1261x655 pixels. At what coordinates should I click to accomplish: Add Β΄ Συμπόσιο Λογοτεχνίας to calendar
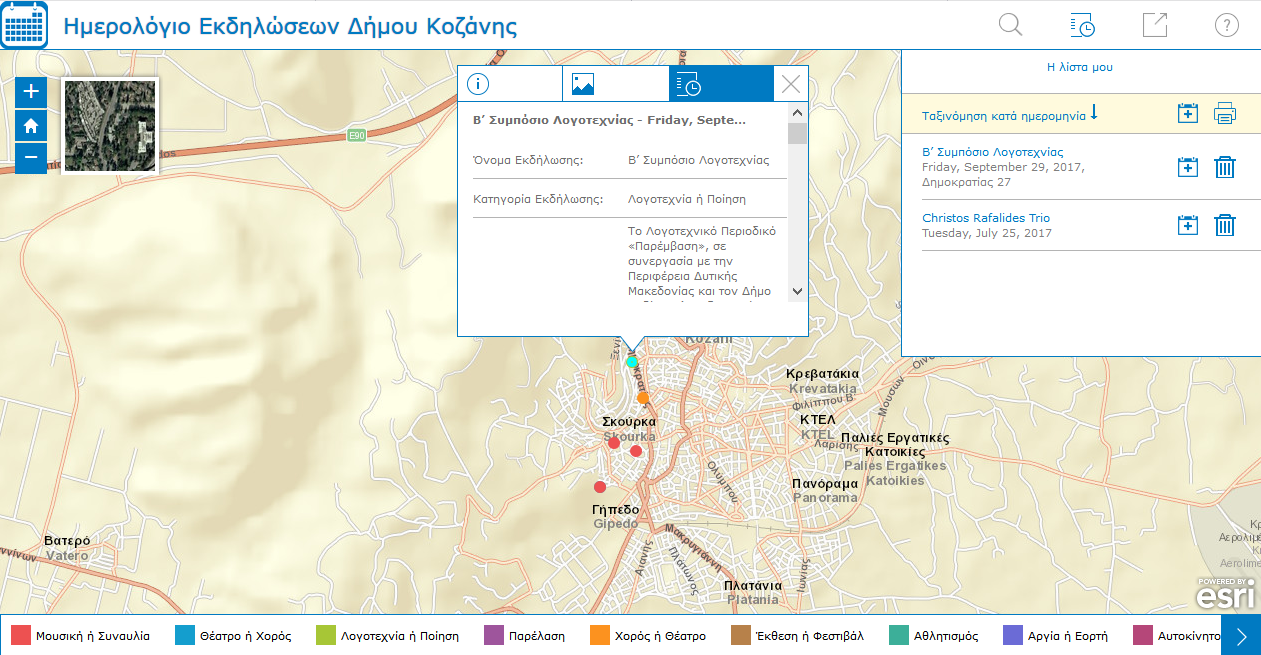point(1187,167)
